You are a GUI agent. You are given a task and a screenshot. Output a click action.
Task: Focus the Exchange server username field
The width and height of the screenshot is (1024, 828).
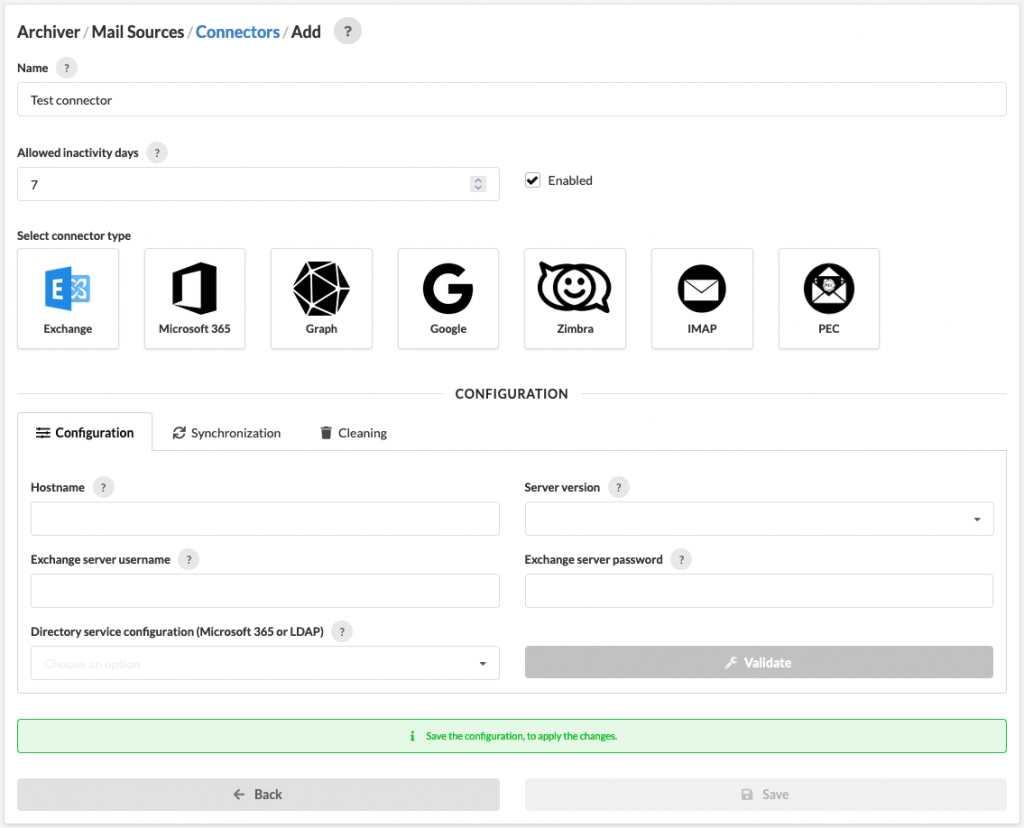tap(265, 591)
